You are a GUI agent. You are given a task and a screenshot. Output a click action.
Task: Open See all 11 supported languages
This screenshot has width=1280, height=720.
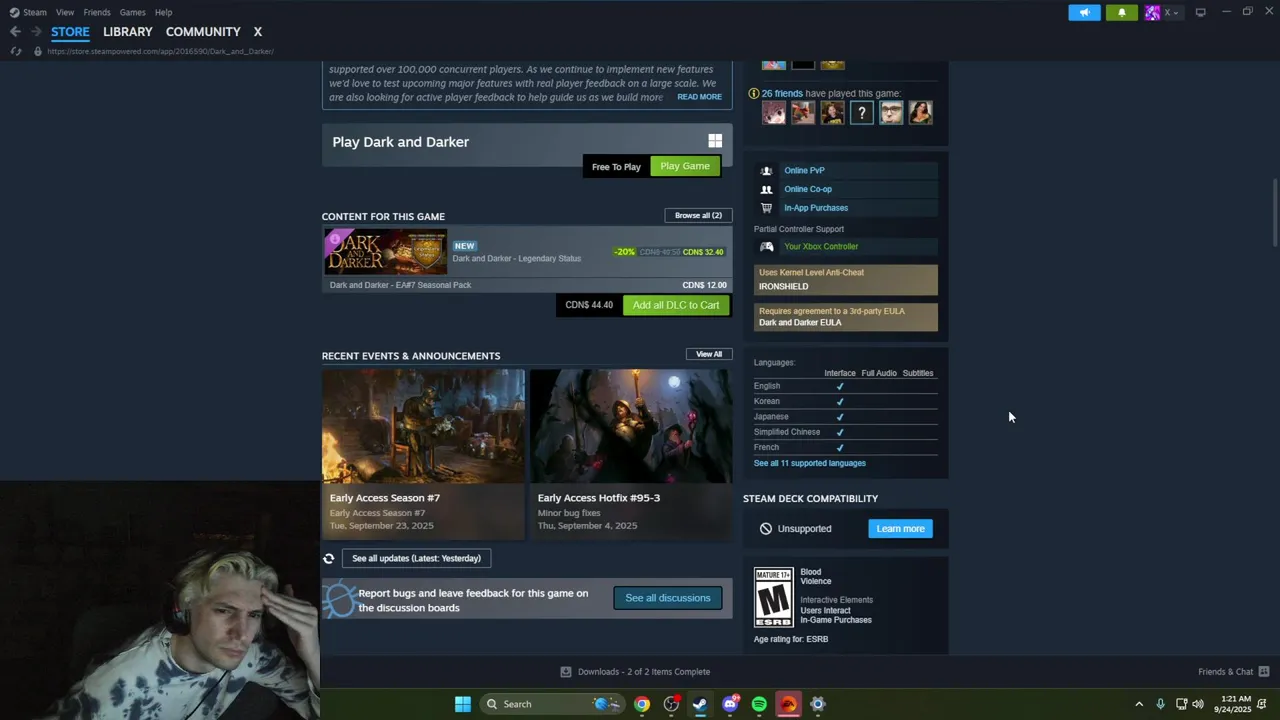coord(810,463)
